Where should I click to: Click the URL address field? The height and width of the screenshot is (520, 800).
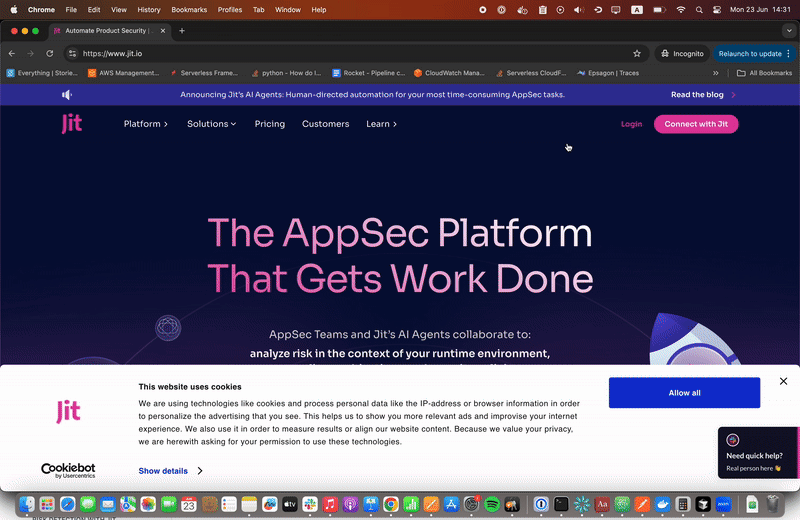pos(355,54)
